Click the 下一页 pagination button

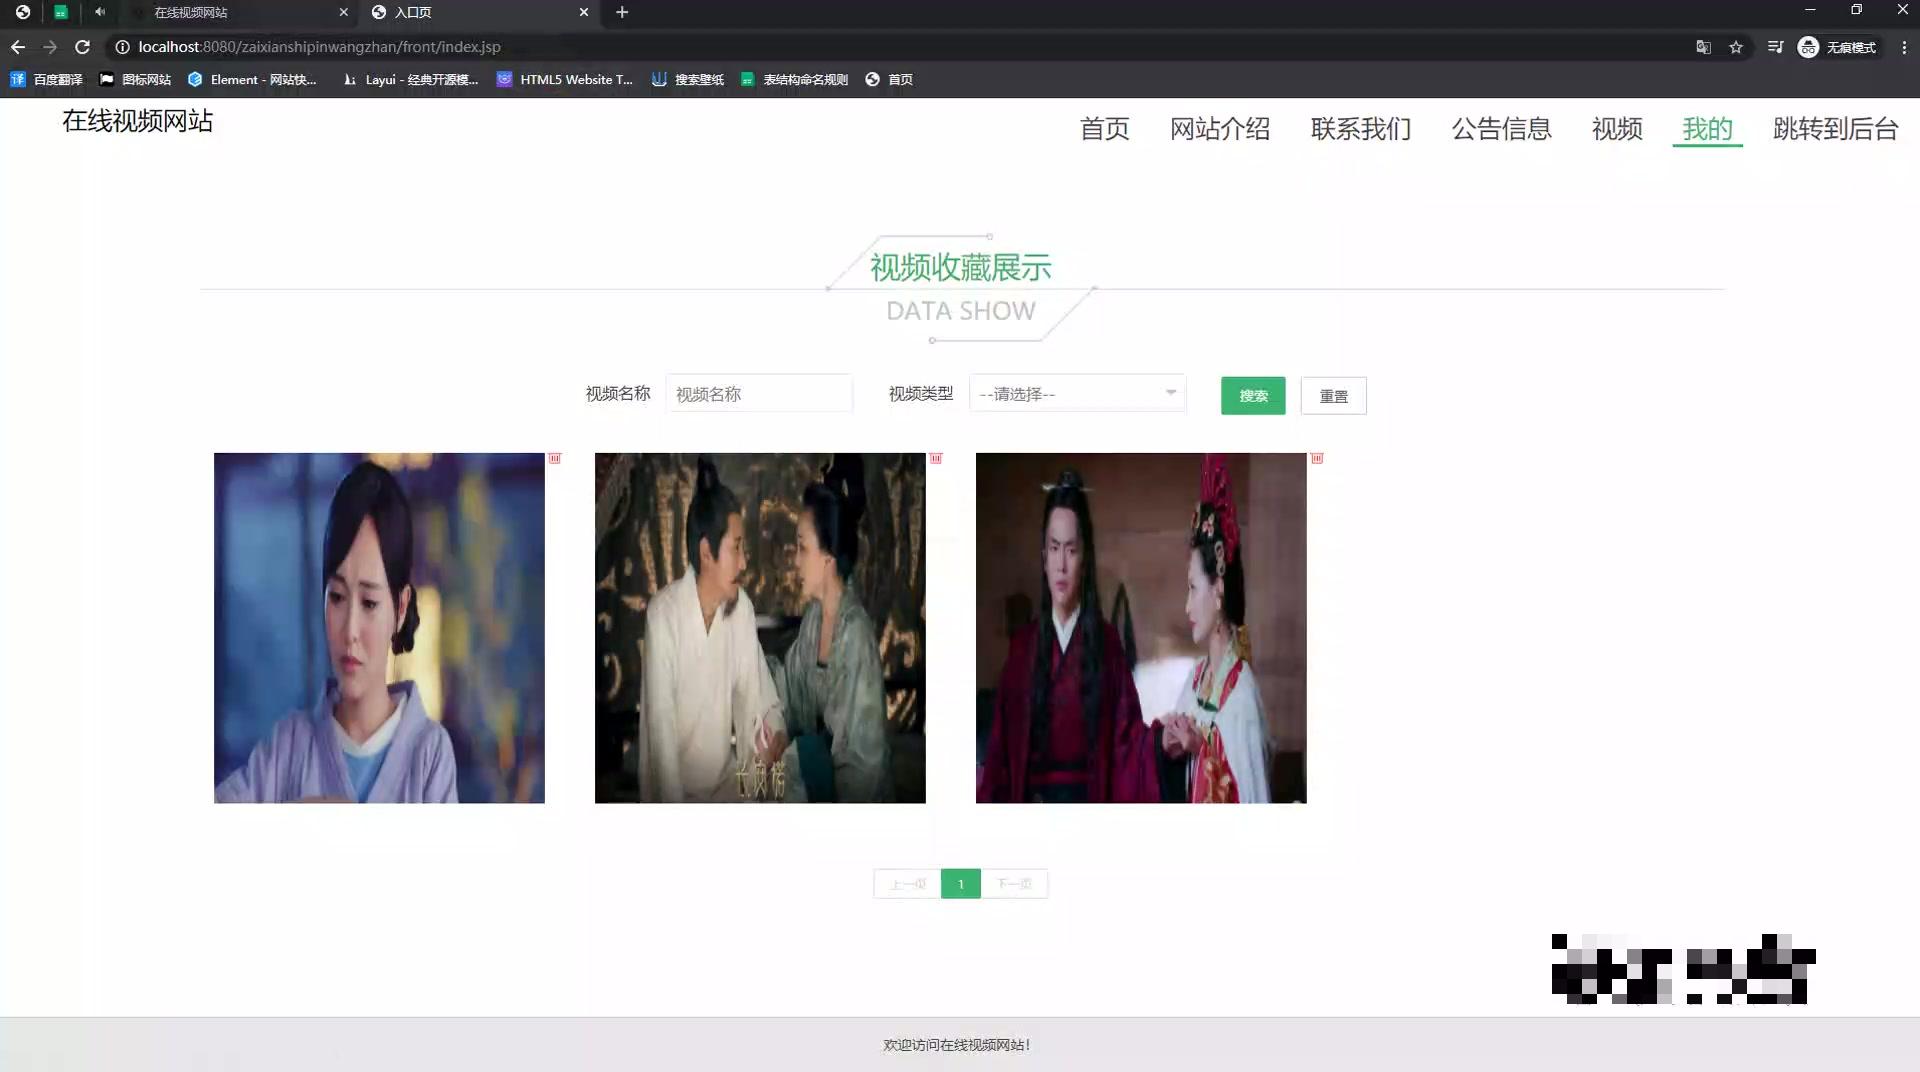[x=1014, y=884]
